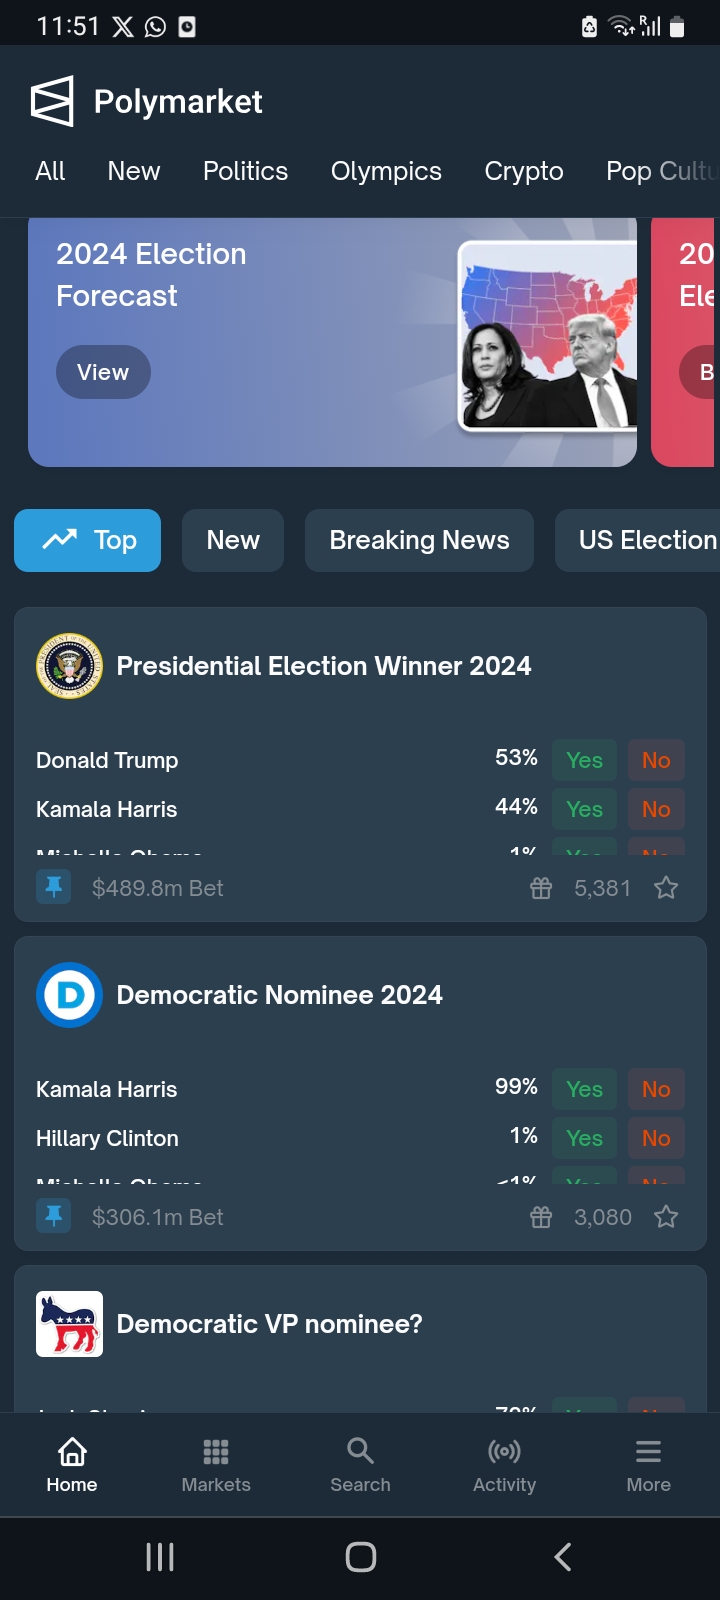The height and width of the screenshot is (1600, 720).
Task: Star the Democratic Nominee 2024 market
Action: (666, 1217)
